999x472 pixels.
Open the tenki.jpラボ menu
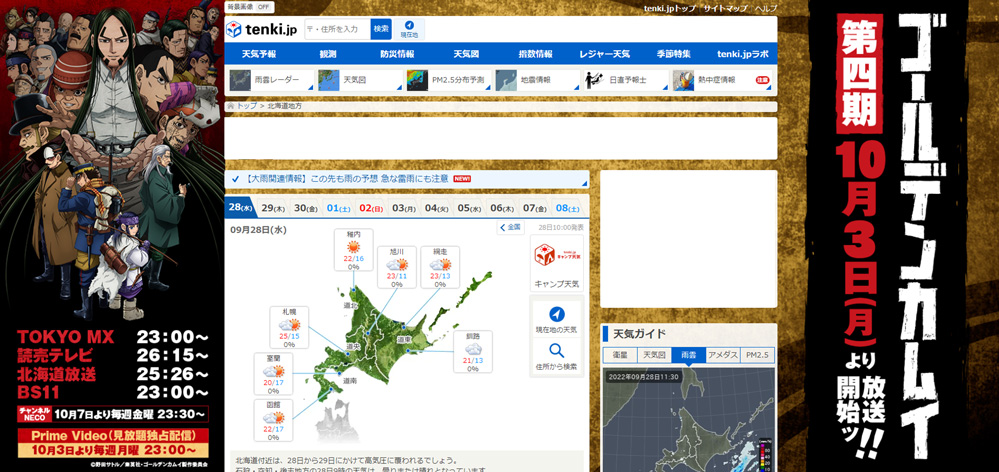tap(742, 54)
